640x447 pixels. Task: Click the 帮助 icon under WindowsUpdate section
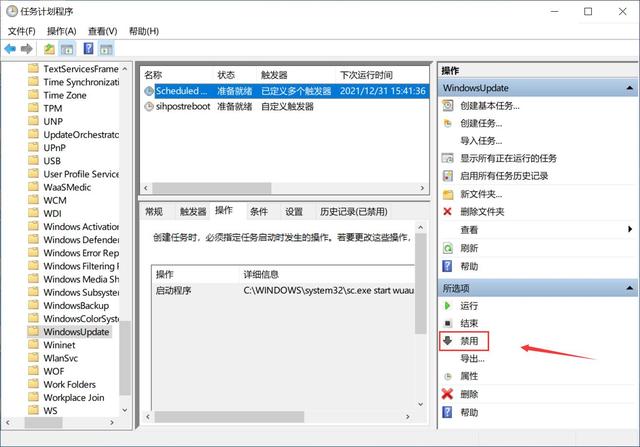[447, 266]
